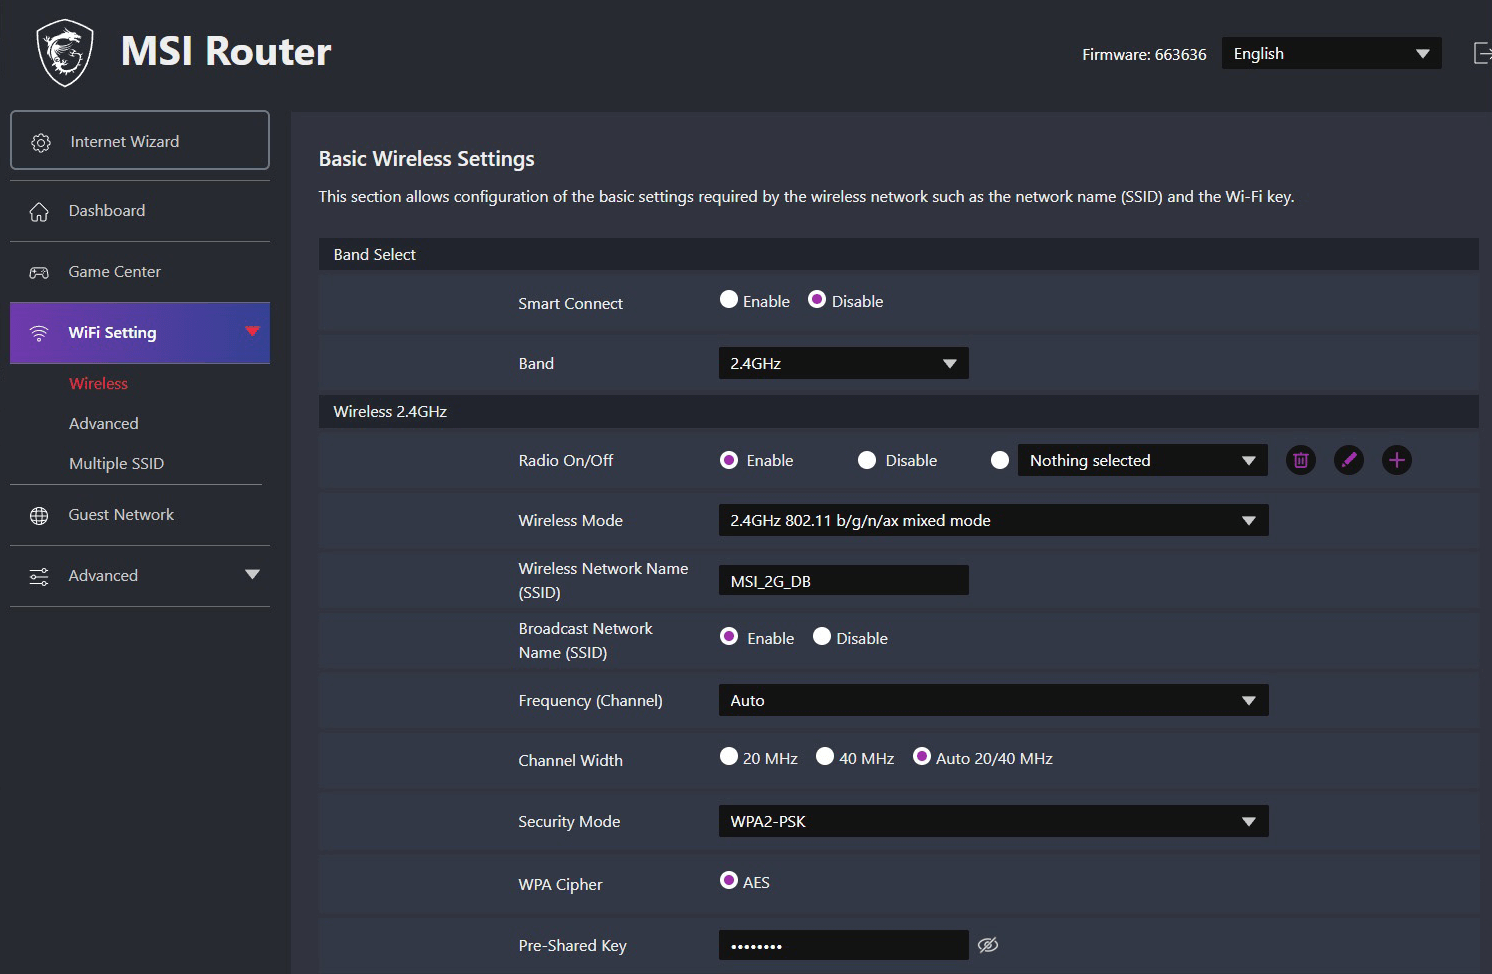1492x974 pixels.
Task: Enable Smart Connect radio option
Action: 729,300
